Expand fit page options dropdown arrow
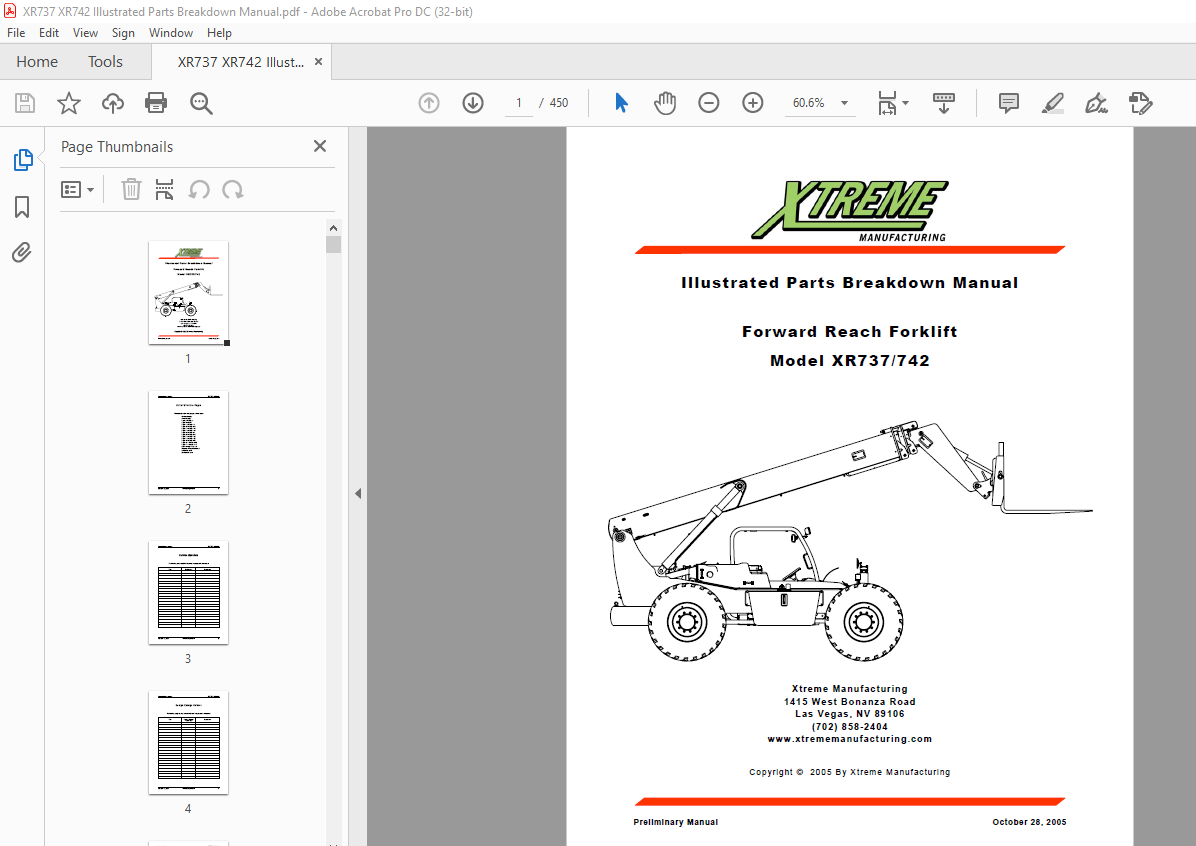 (x=905, y=103)
